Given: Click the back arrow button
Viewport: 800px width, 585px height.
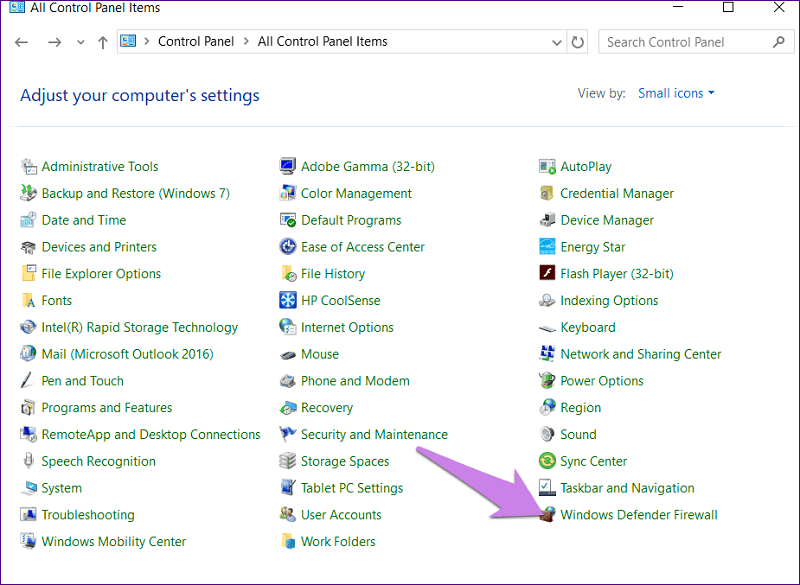Looking at the screenshot, I should click(21, 42).
